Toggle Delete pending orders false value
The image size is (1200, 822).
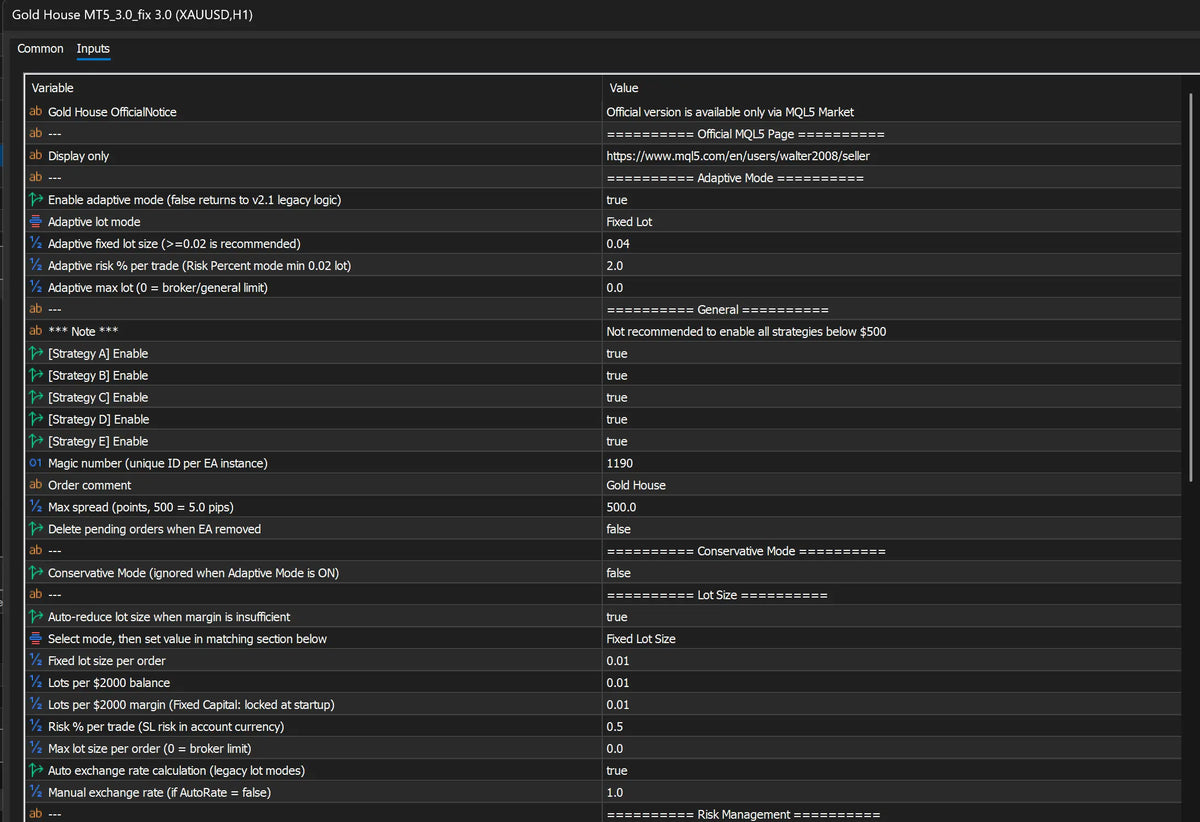(x=619, y=530)
